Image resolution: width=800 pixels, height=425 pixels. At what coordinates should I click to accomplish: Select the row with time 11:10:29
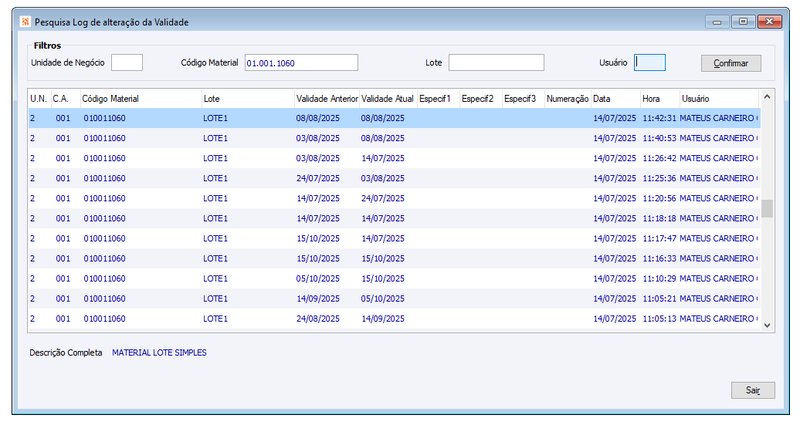click(x=394, y=279)
